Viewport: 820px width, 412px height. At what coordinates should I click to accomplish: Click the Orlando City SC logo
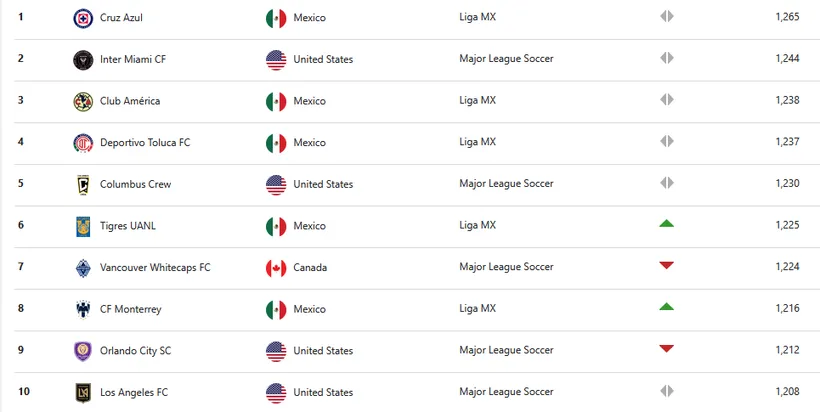pyautogui.click(x=83, y=351)
